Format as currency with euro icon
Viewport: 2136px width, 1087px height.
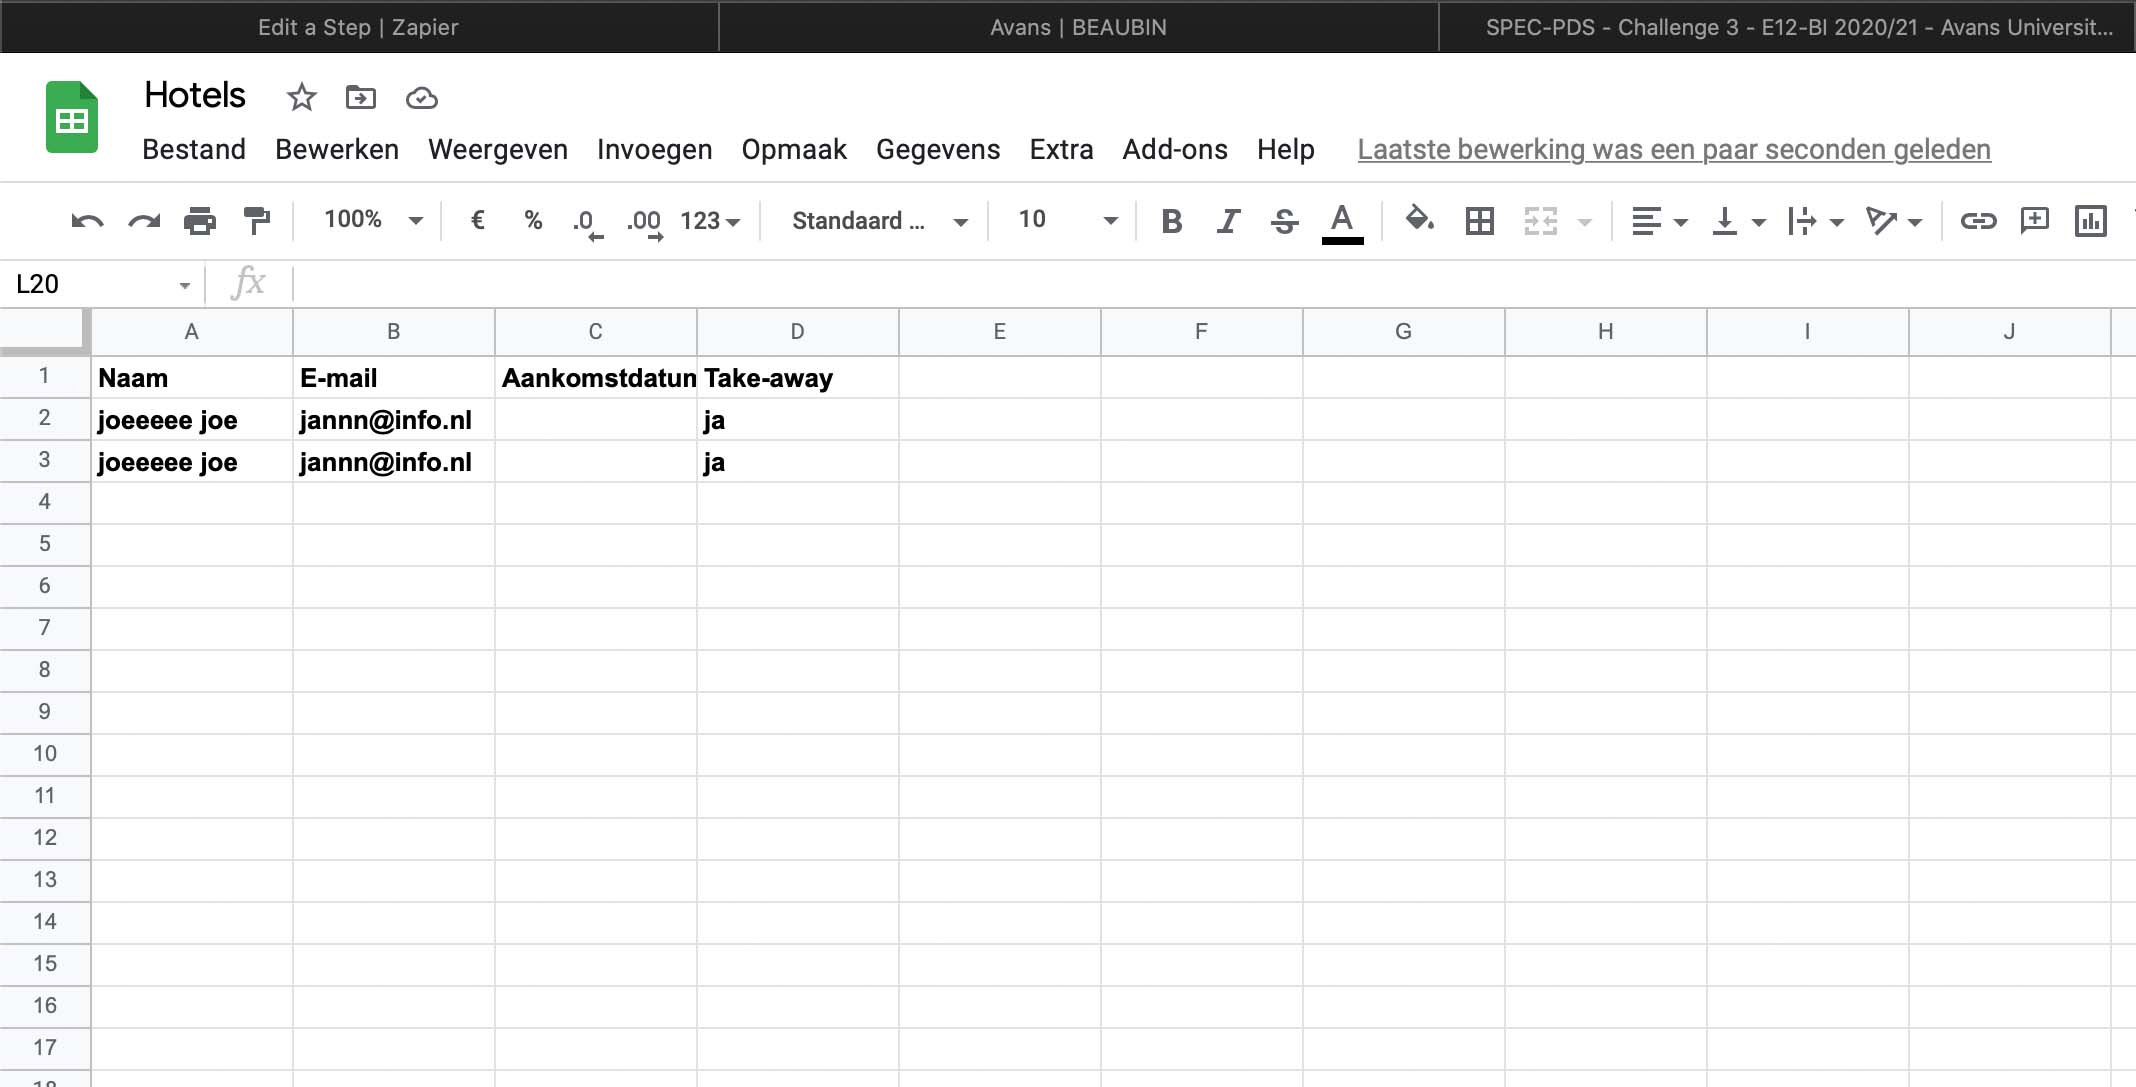pos(478,220)
